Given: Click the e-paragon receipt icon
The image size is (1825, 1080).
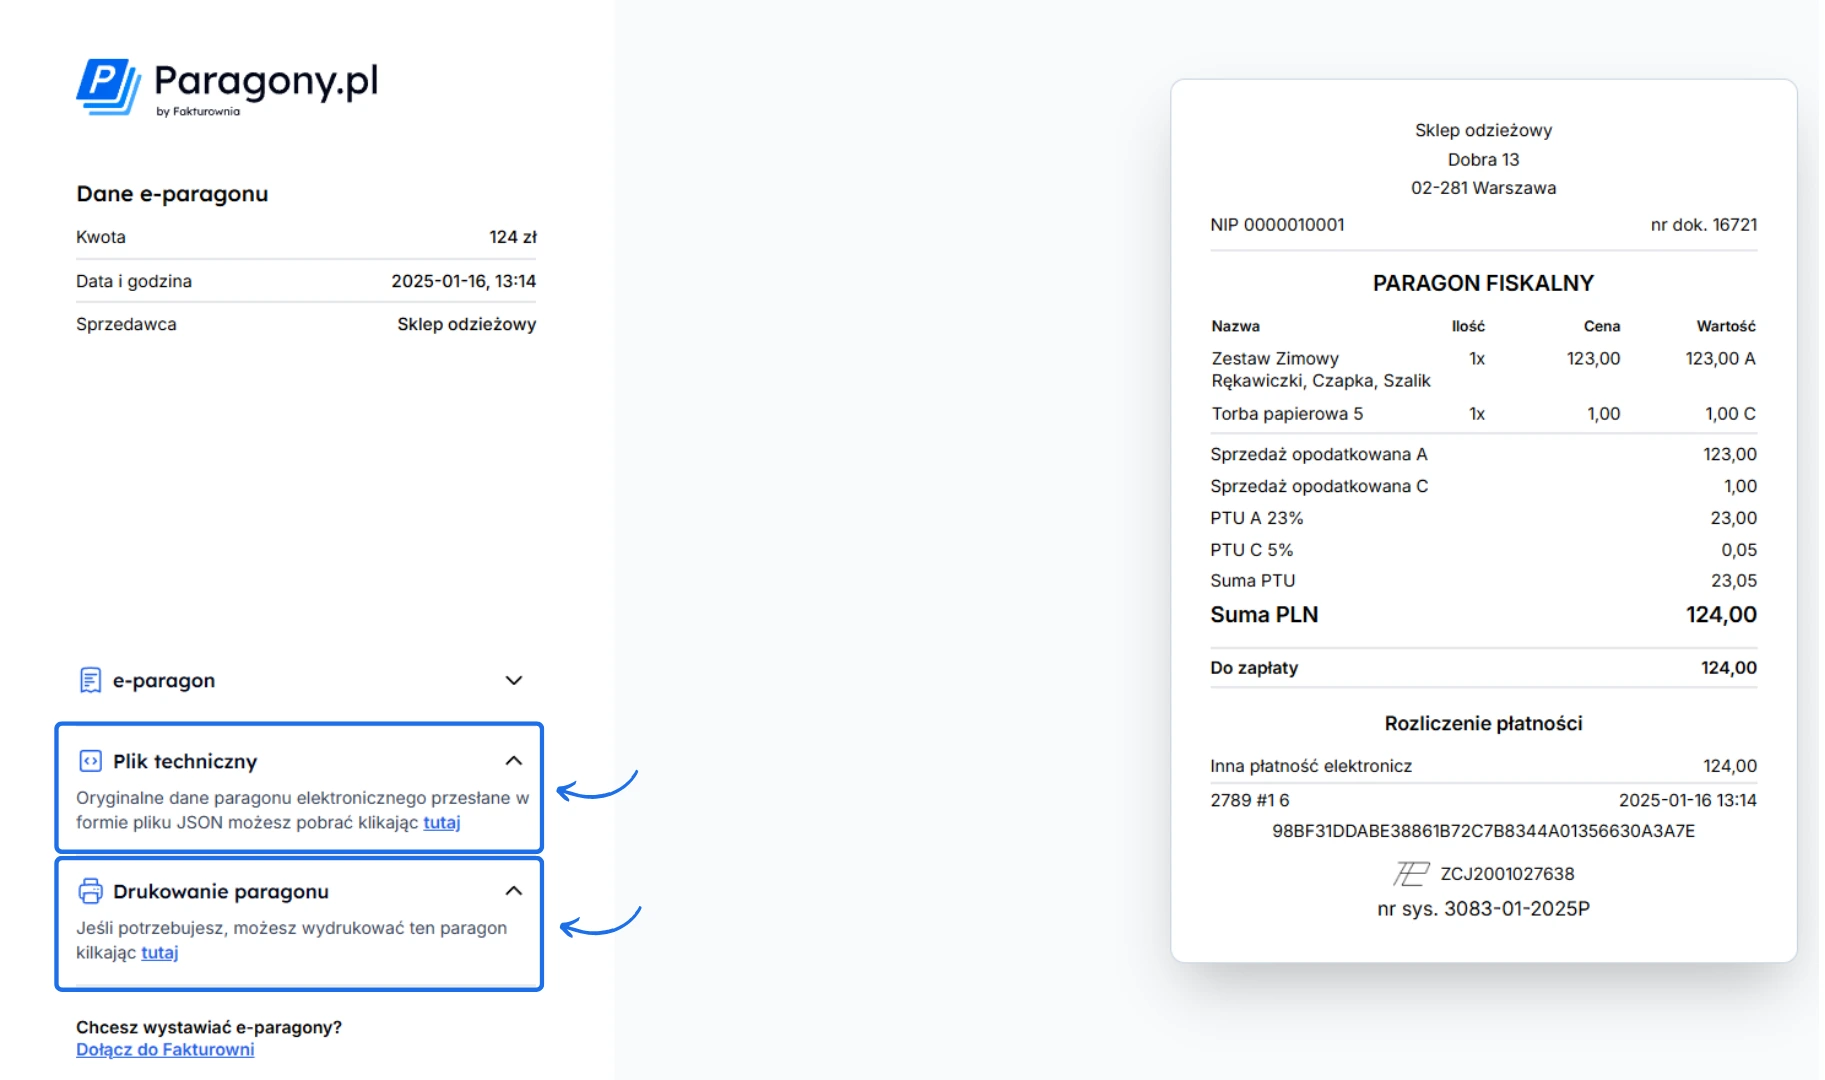Looking at the screenshot, I should click(x=90, y=681).
